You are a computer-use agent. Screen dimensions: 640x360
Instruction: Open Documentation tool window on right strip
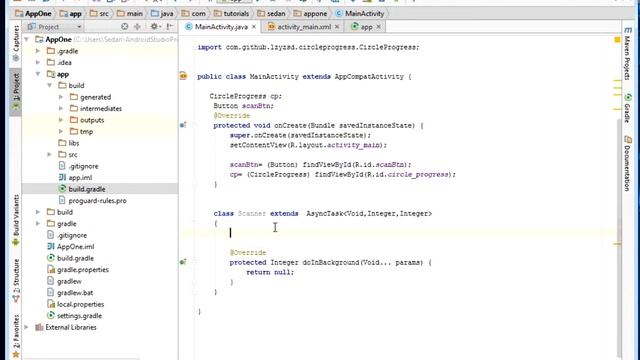click(627, 163)
